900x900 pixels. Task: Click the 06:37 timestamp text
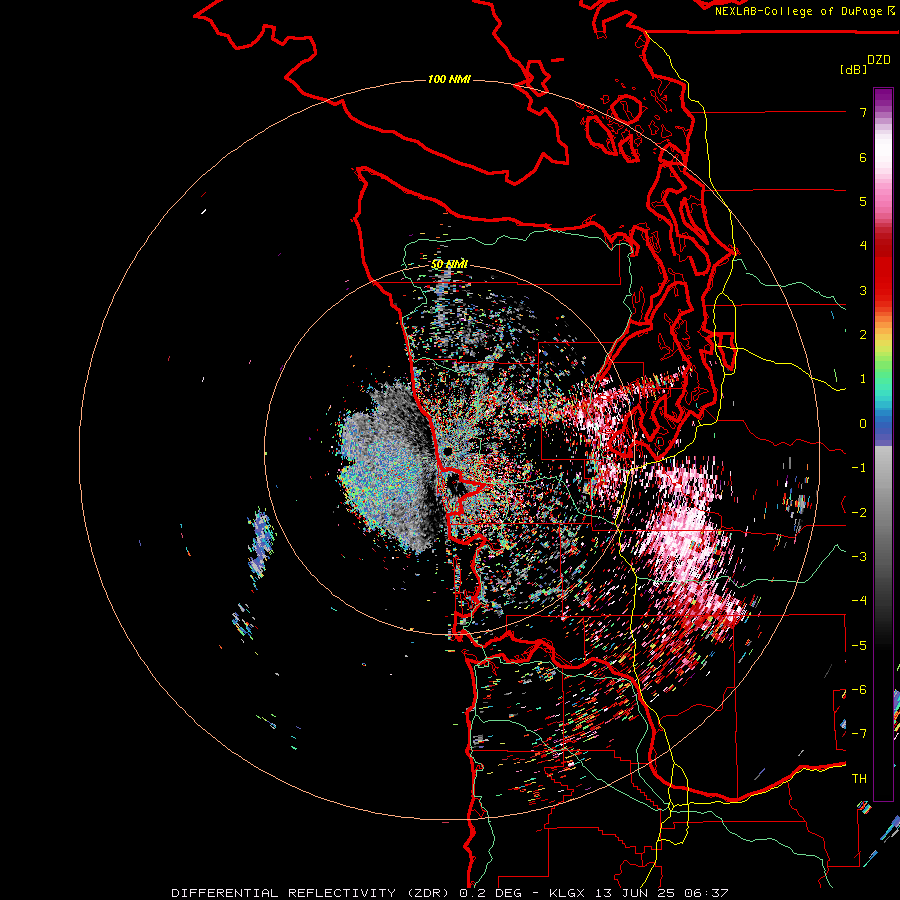(x=709, y=893)
